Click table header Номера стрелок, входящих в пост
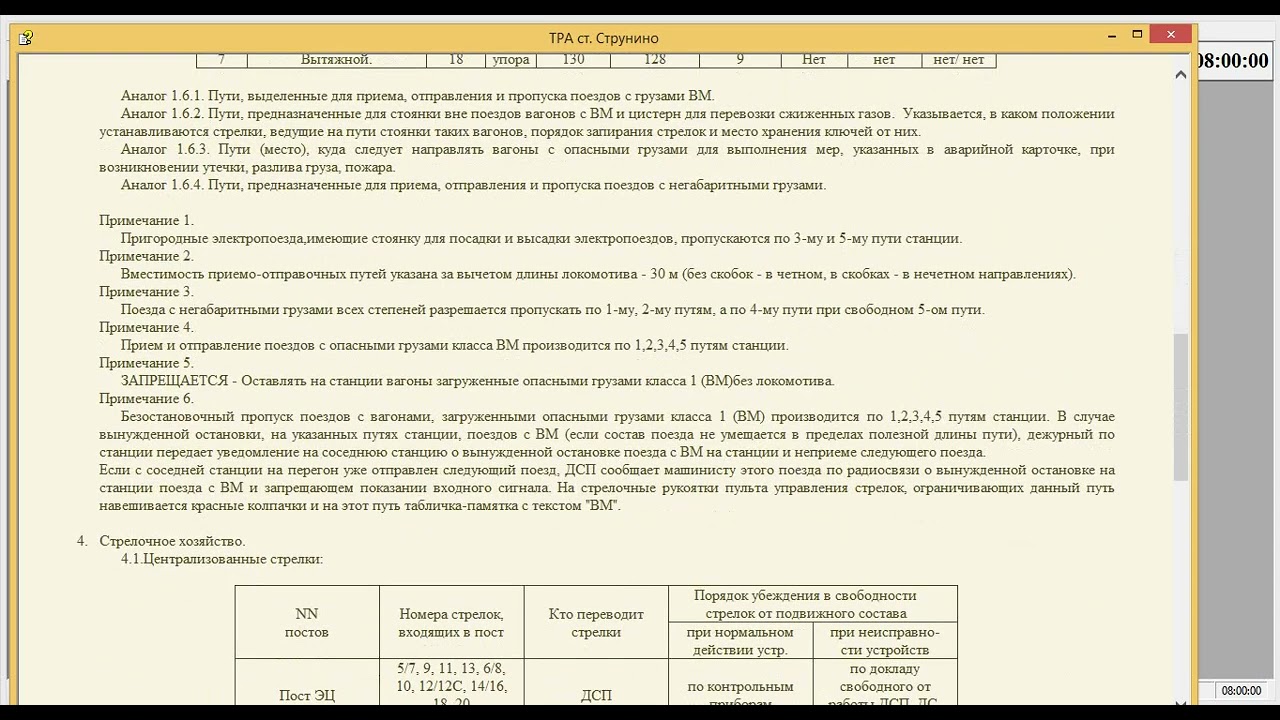This screenshot has height=720, width=1280. [x=451, y=623]
